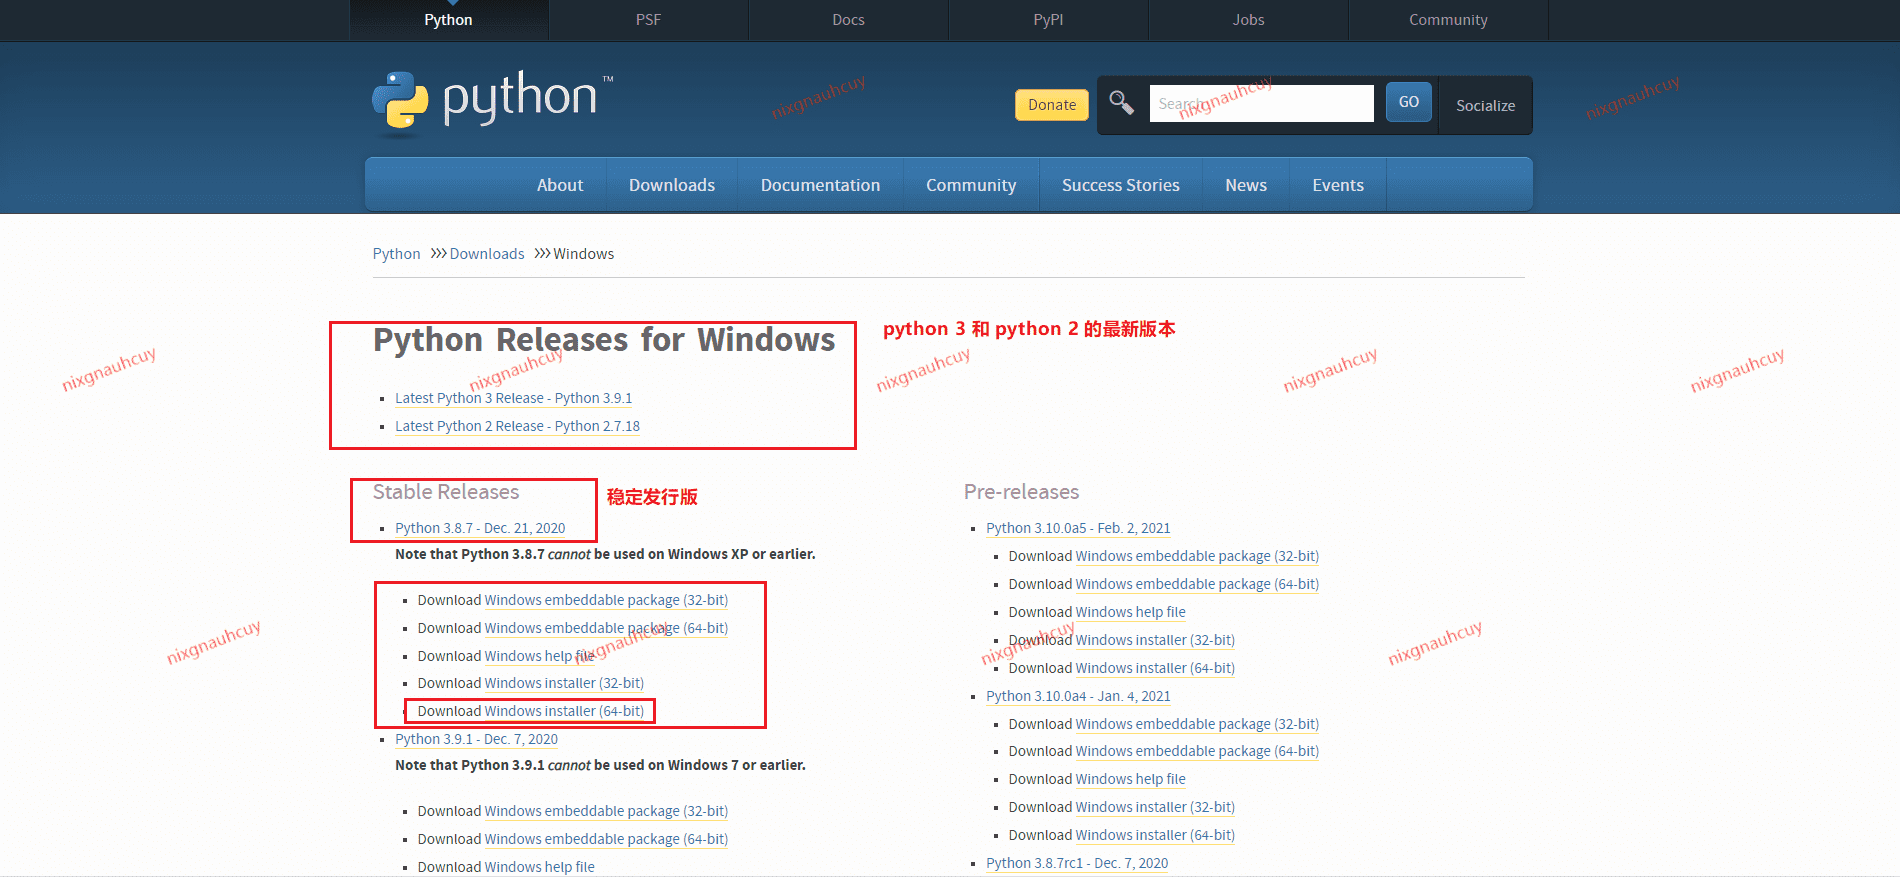
Task: Open the Documentation menu item
Action: pyautogui.click(x=820, y=185)
